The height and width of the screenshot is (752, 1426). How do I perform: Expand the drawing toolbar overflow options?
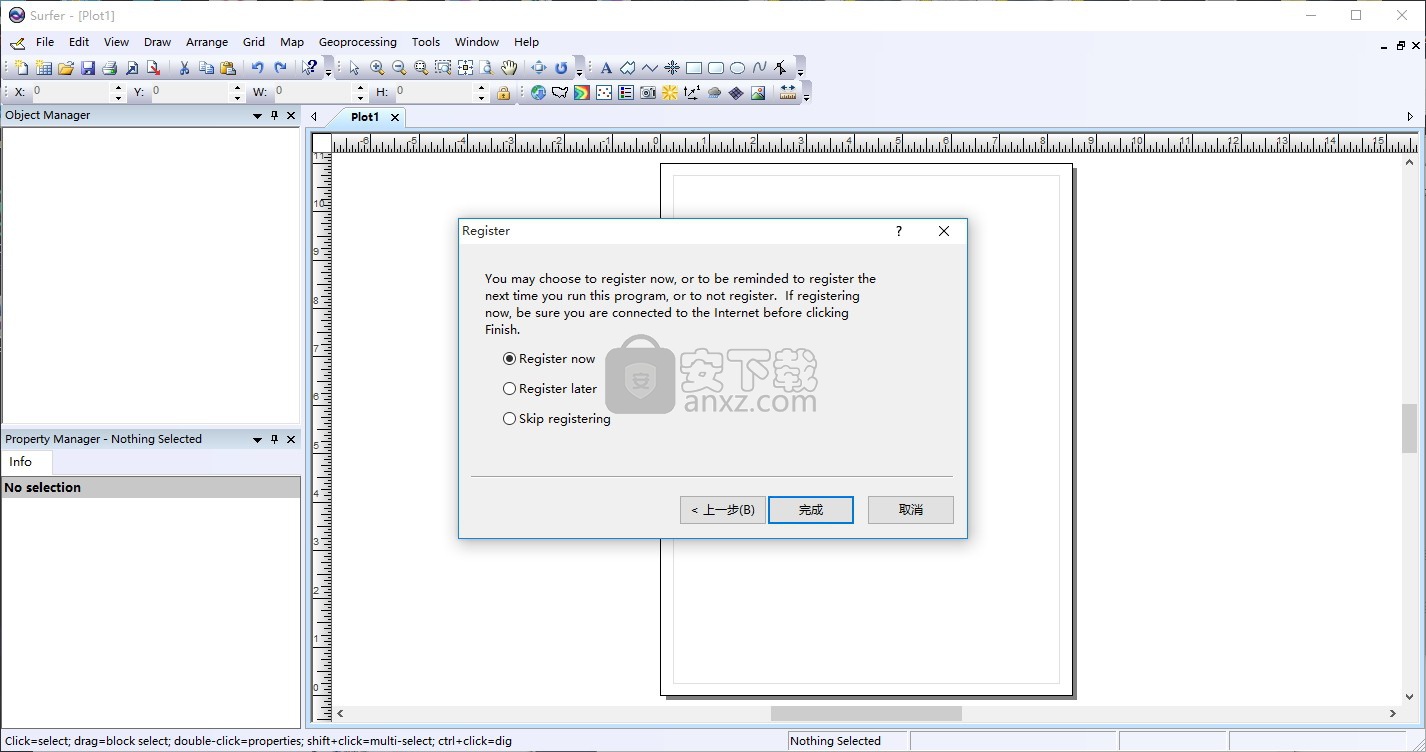pyautogui.click(x=800, y=72)
